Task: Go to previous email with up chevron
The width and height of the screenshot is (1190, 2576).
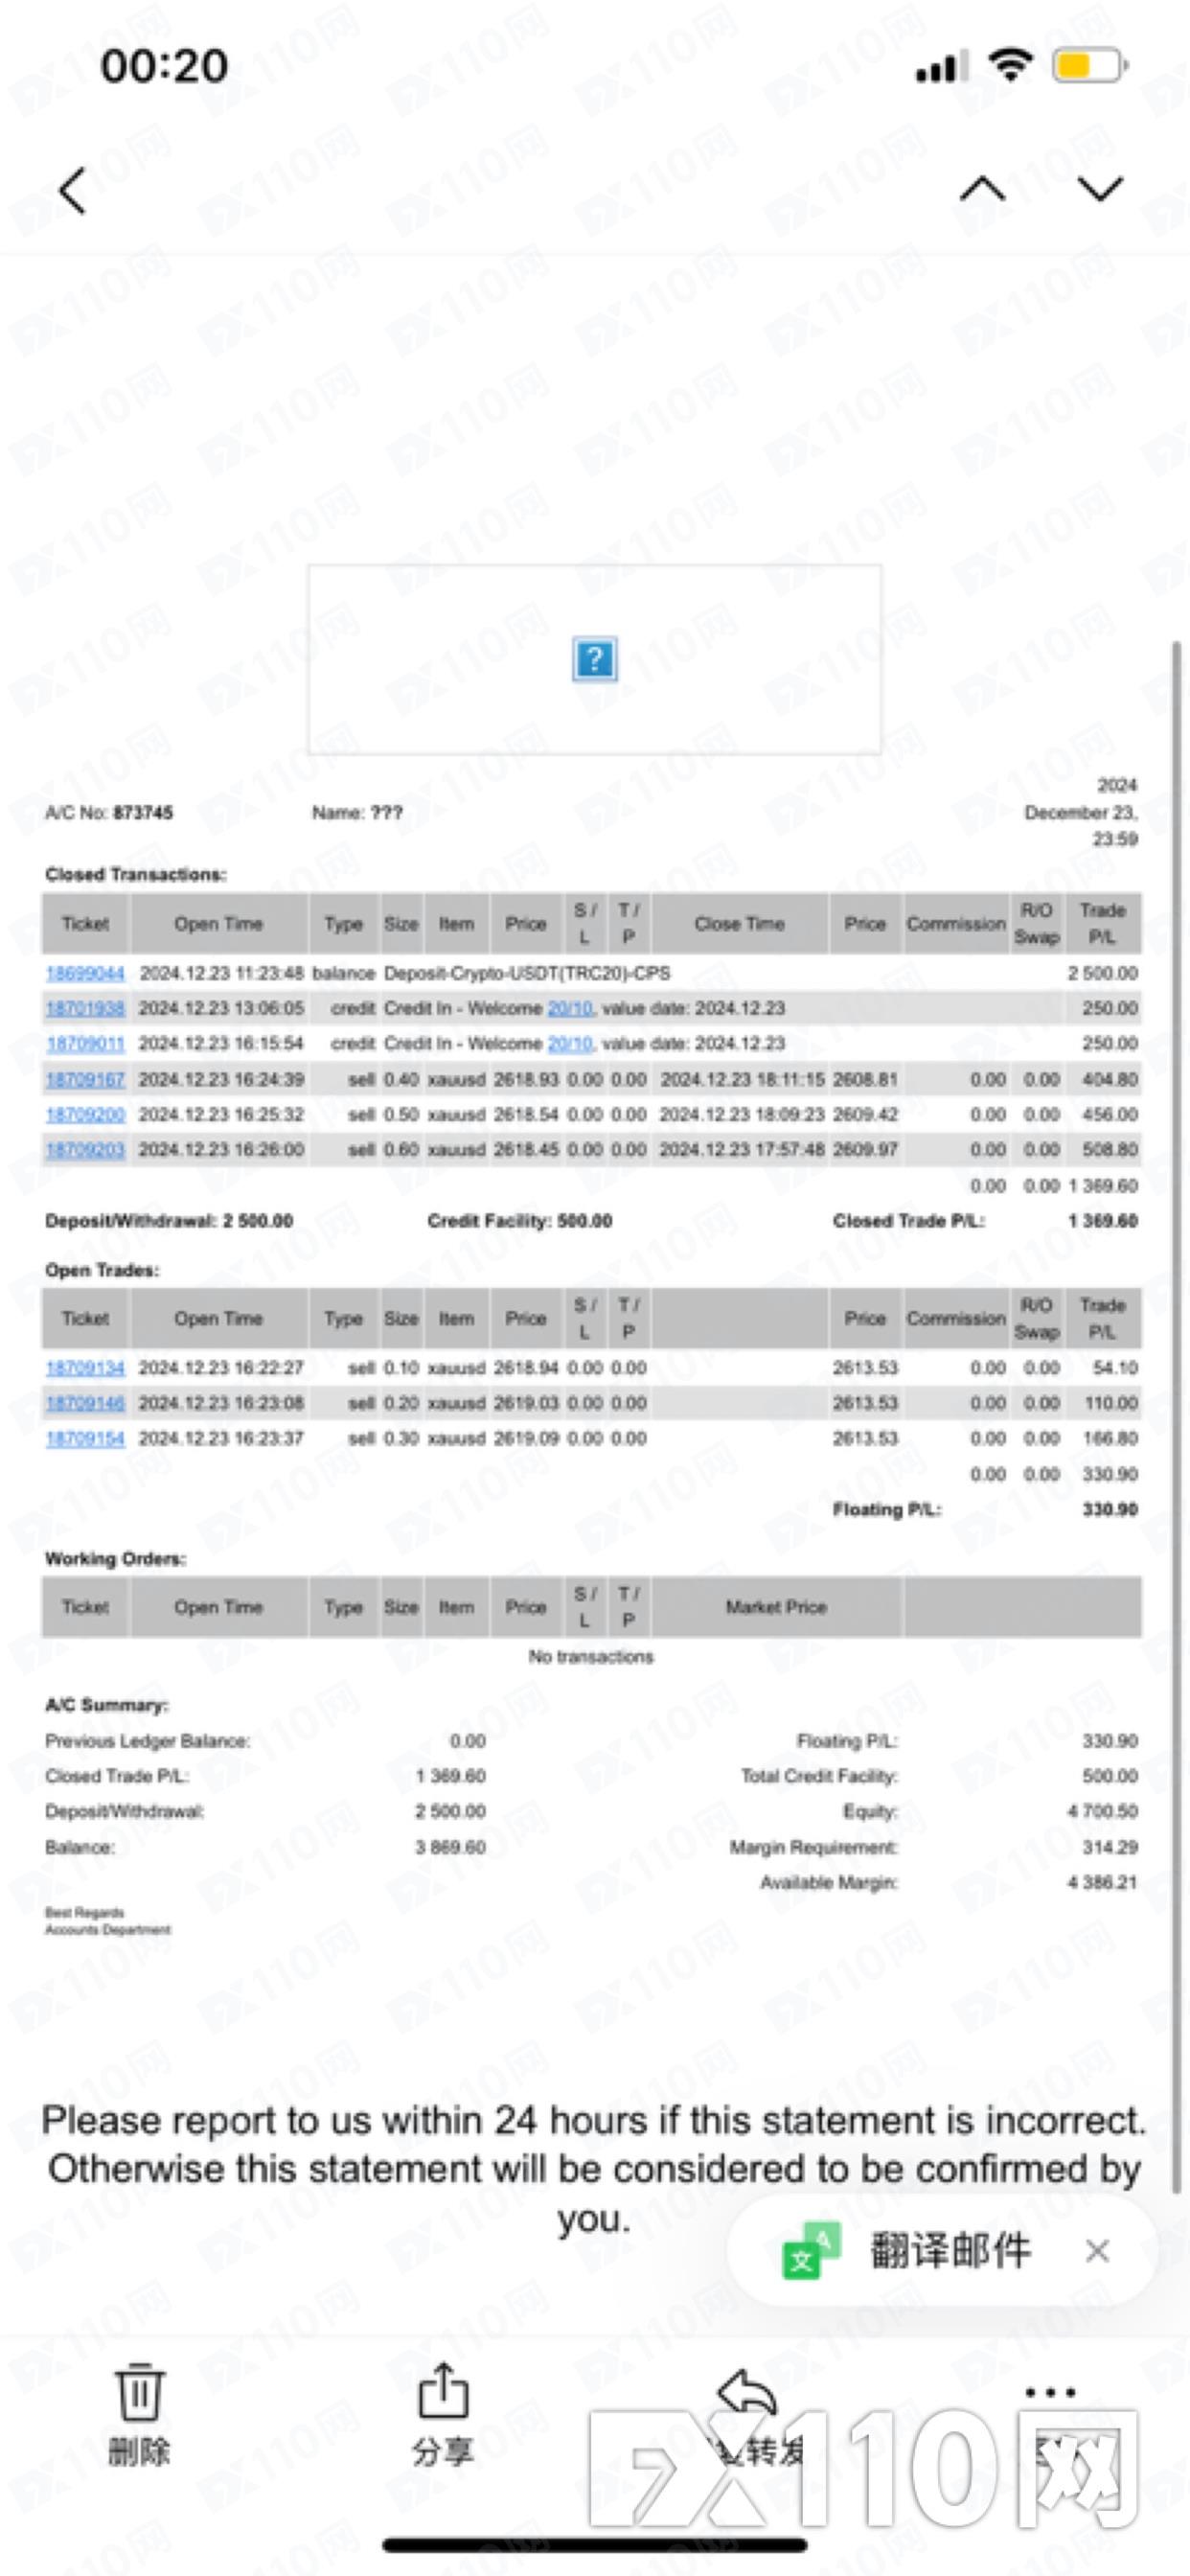Action: coord(982,189)
